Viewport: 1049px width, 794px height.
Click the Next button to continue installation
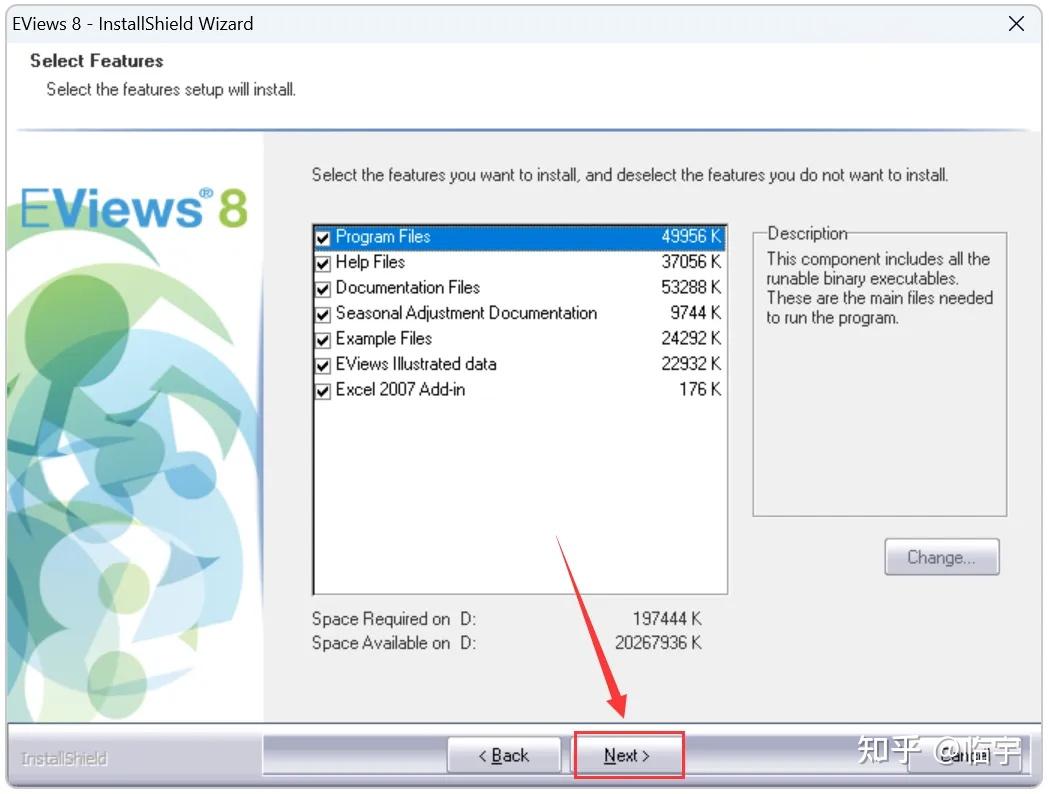coord(627,755)
